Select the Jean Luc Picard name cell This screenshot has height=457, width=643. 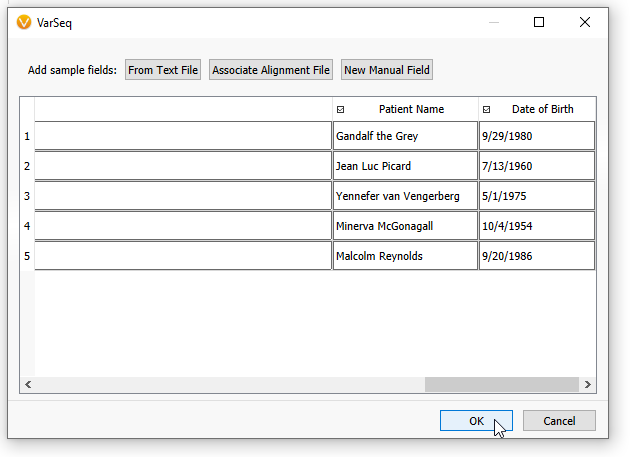click(405, 166)
